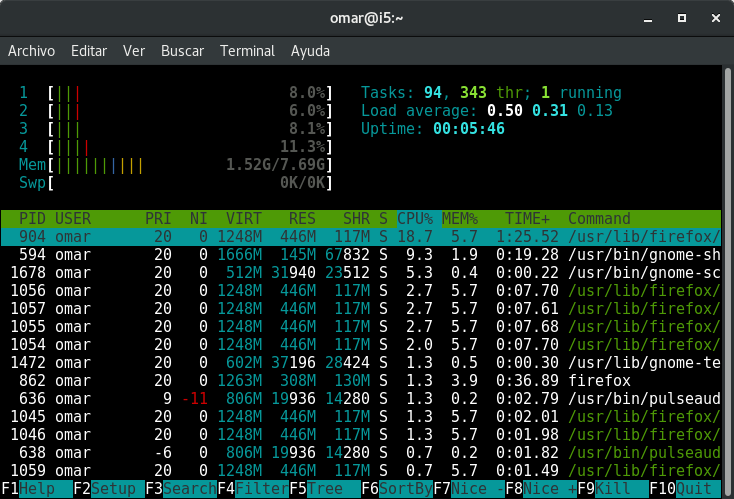734x499 pixels.
Task: Click the -11 nice value
Action: pos(194,398)
